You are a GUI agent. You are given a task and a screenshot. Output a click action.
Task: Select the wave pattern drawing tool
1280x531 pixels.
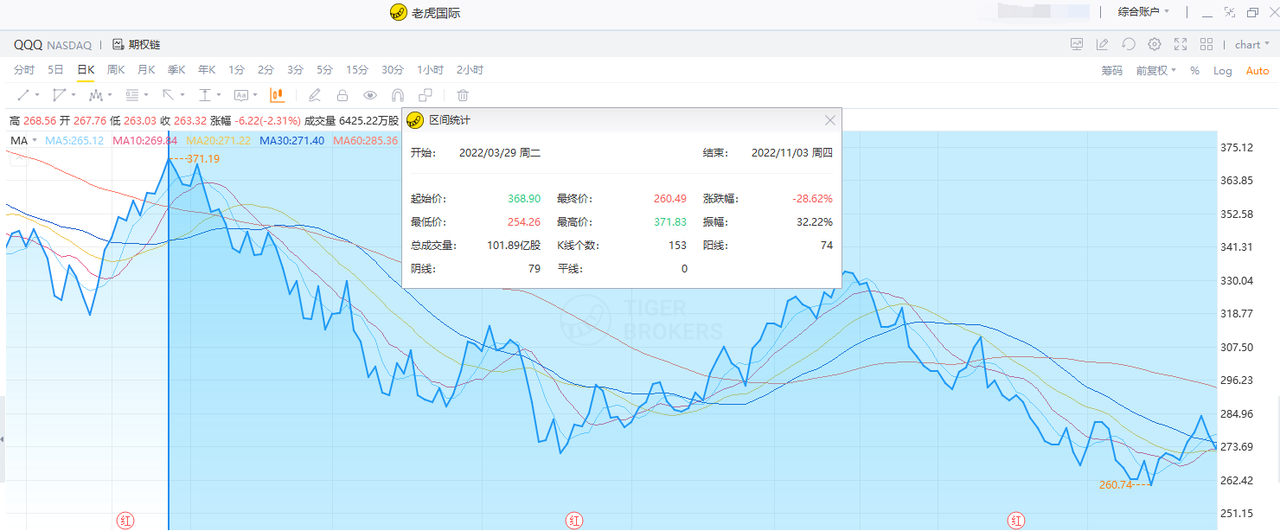tap(96, 95)
